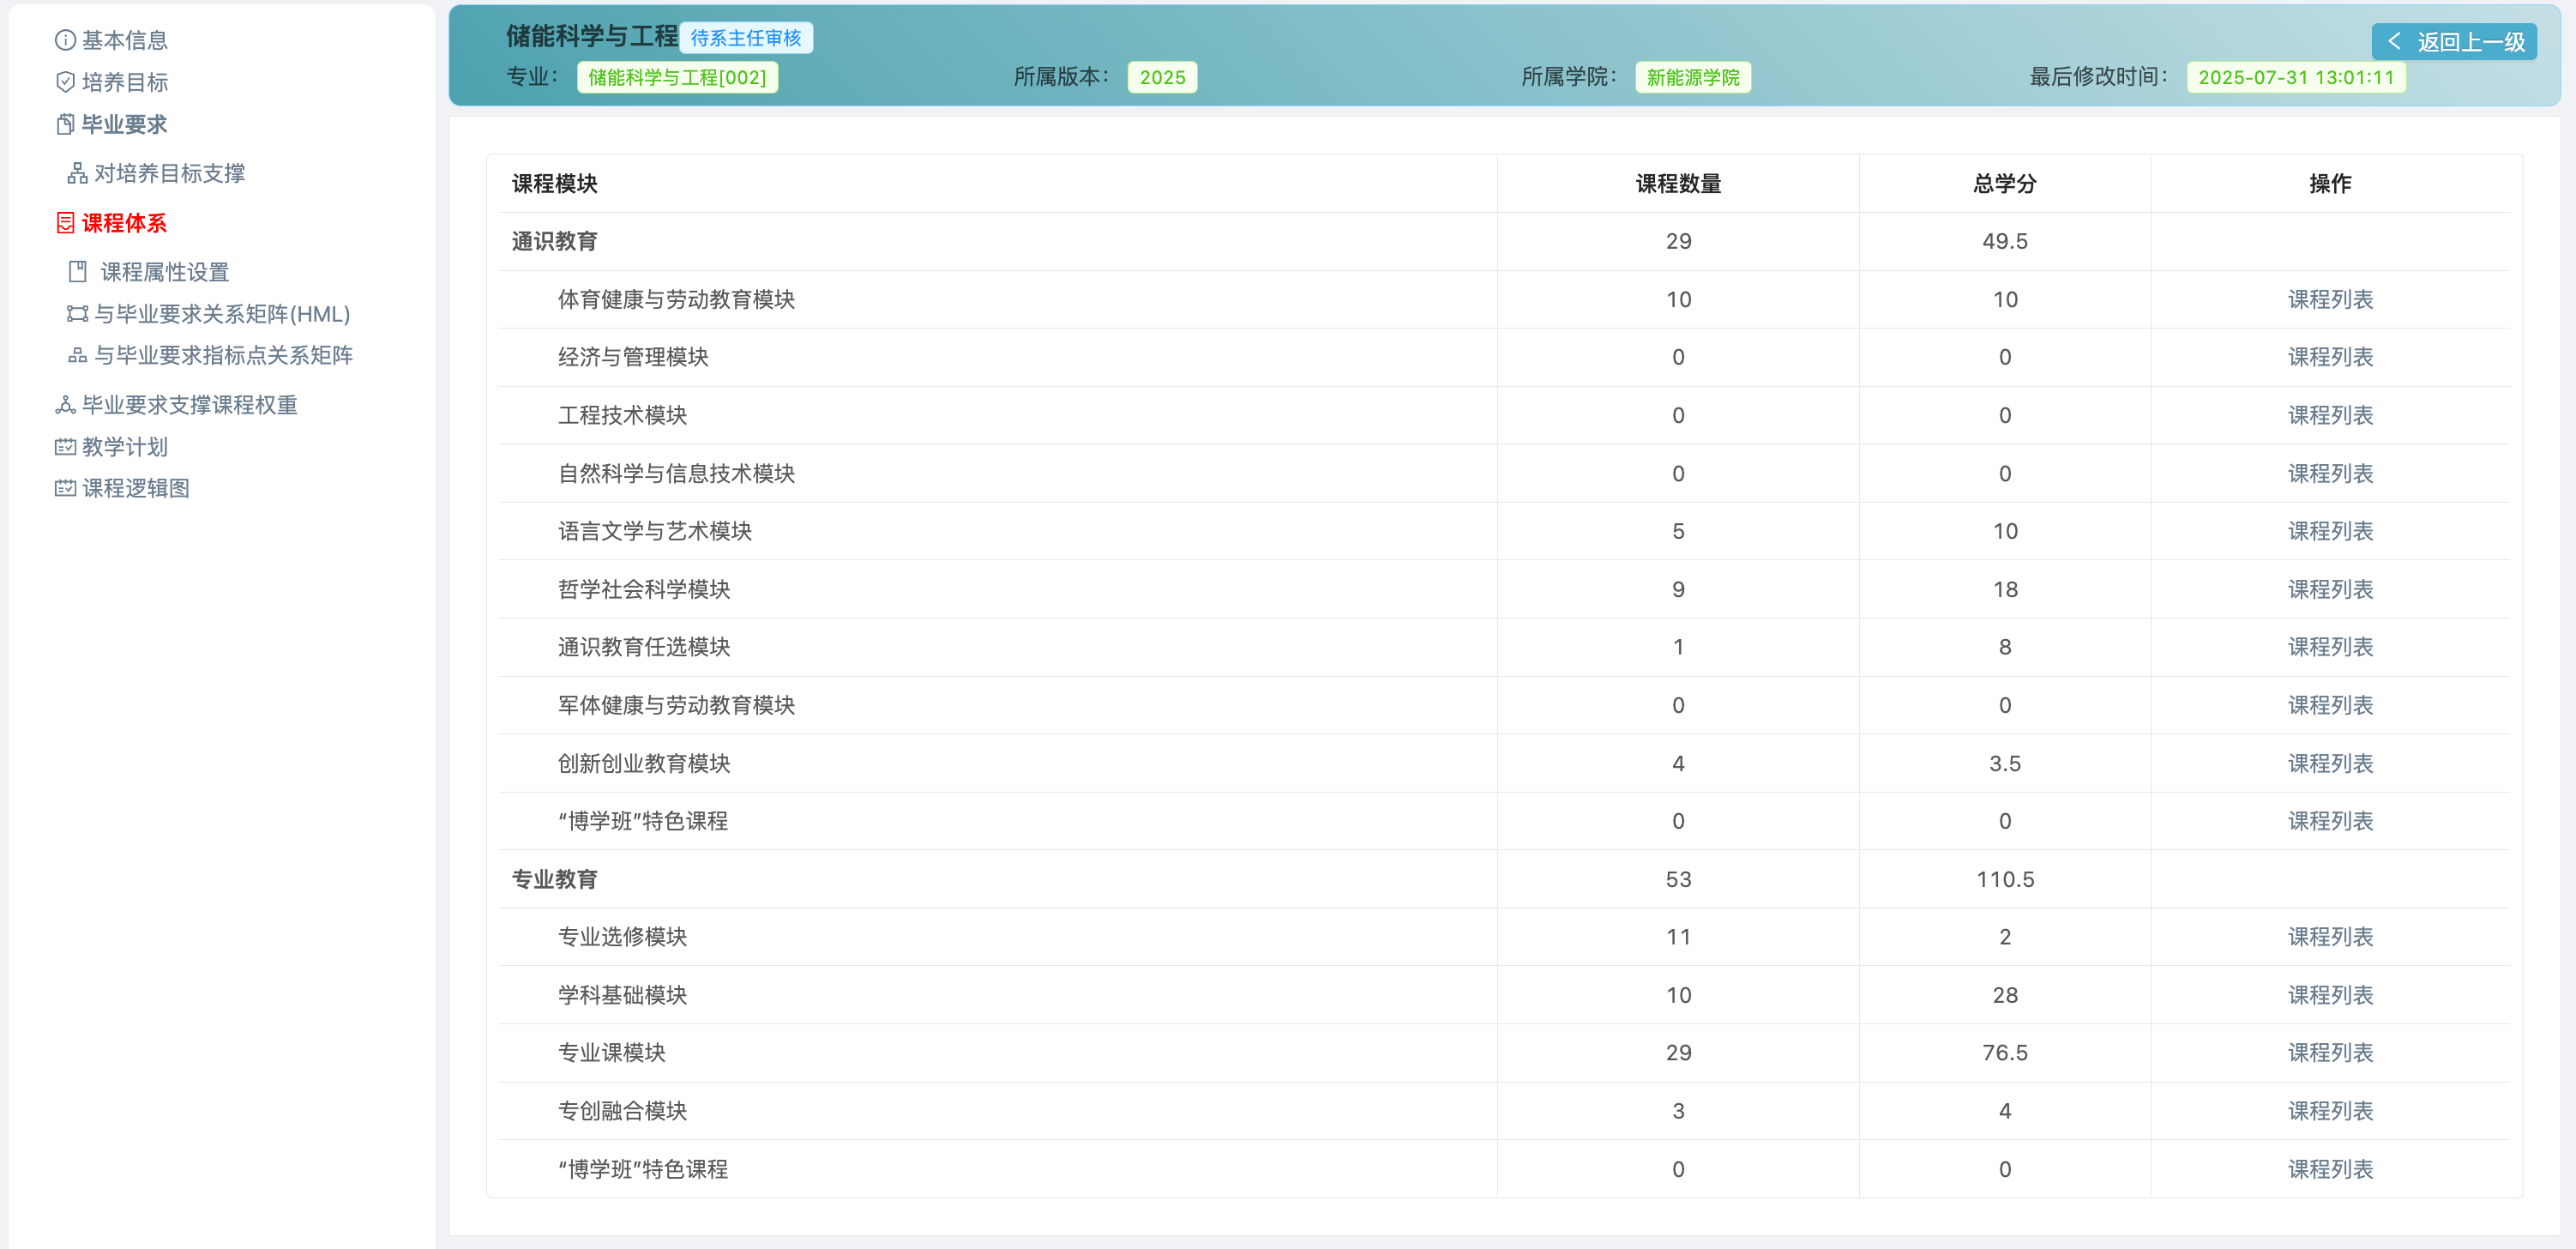The width and height of the screenshot is (2576, 1249).
Task: Click the 返回上一级 button
Action: 2455,41
